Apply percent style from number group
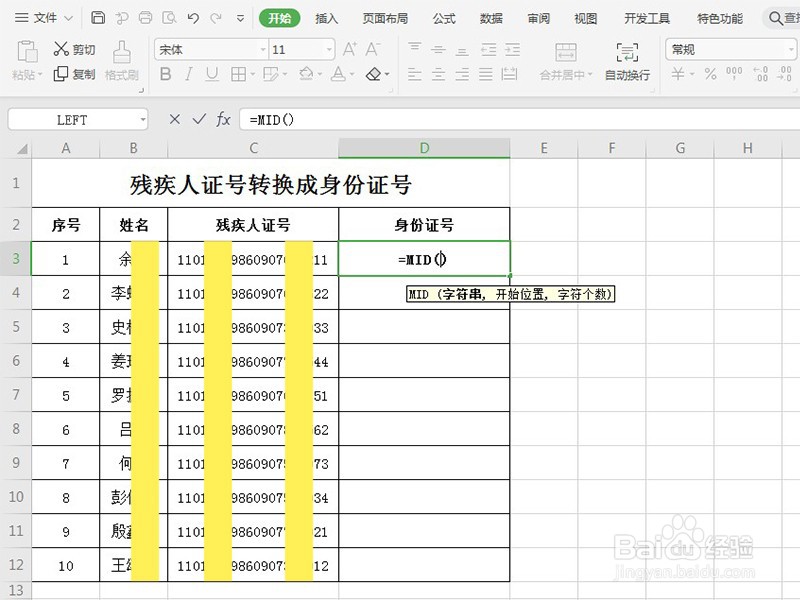 [x=710, y=74]
